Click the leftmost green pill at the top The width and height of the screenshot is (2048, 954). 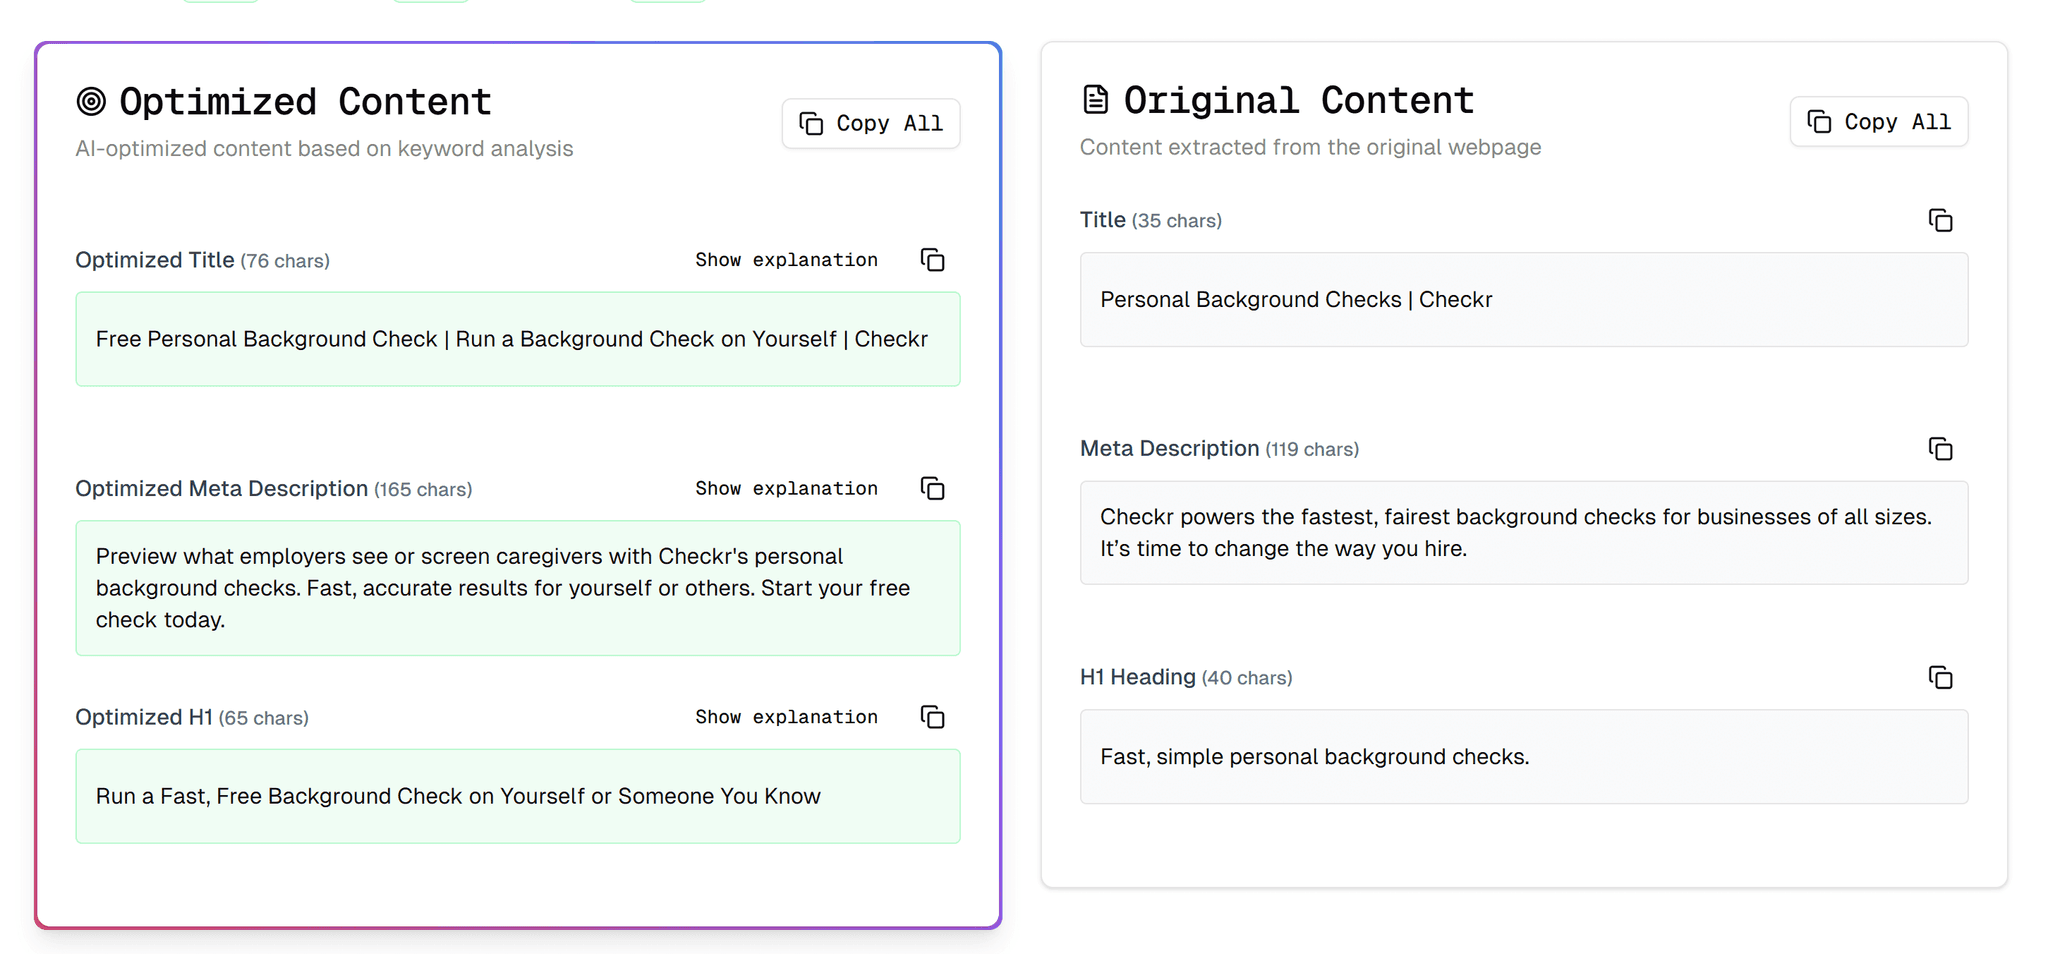click(x=220, y=2)
